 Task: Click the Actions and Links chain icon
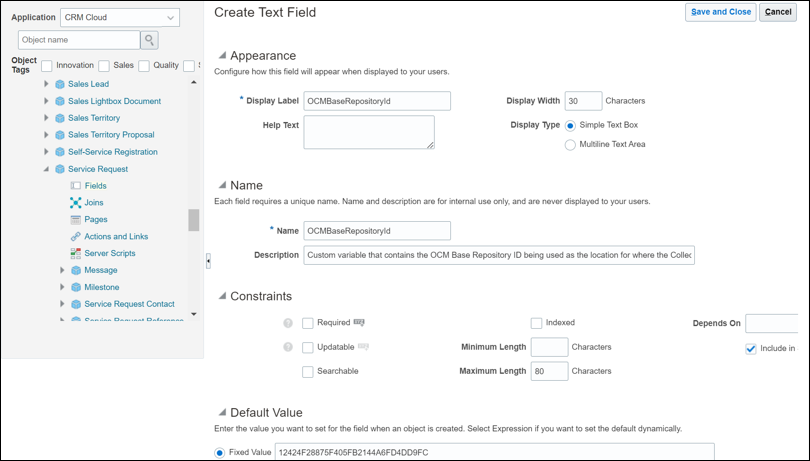(76, 237)
